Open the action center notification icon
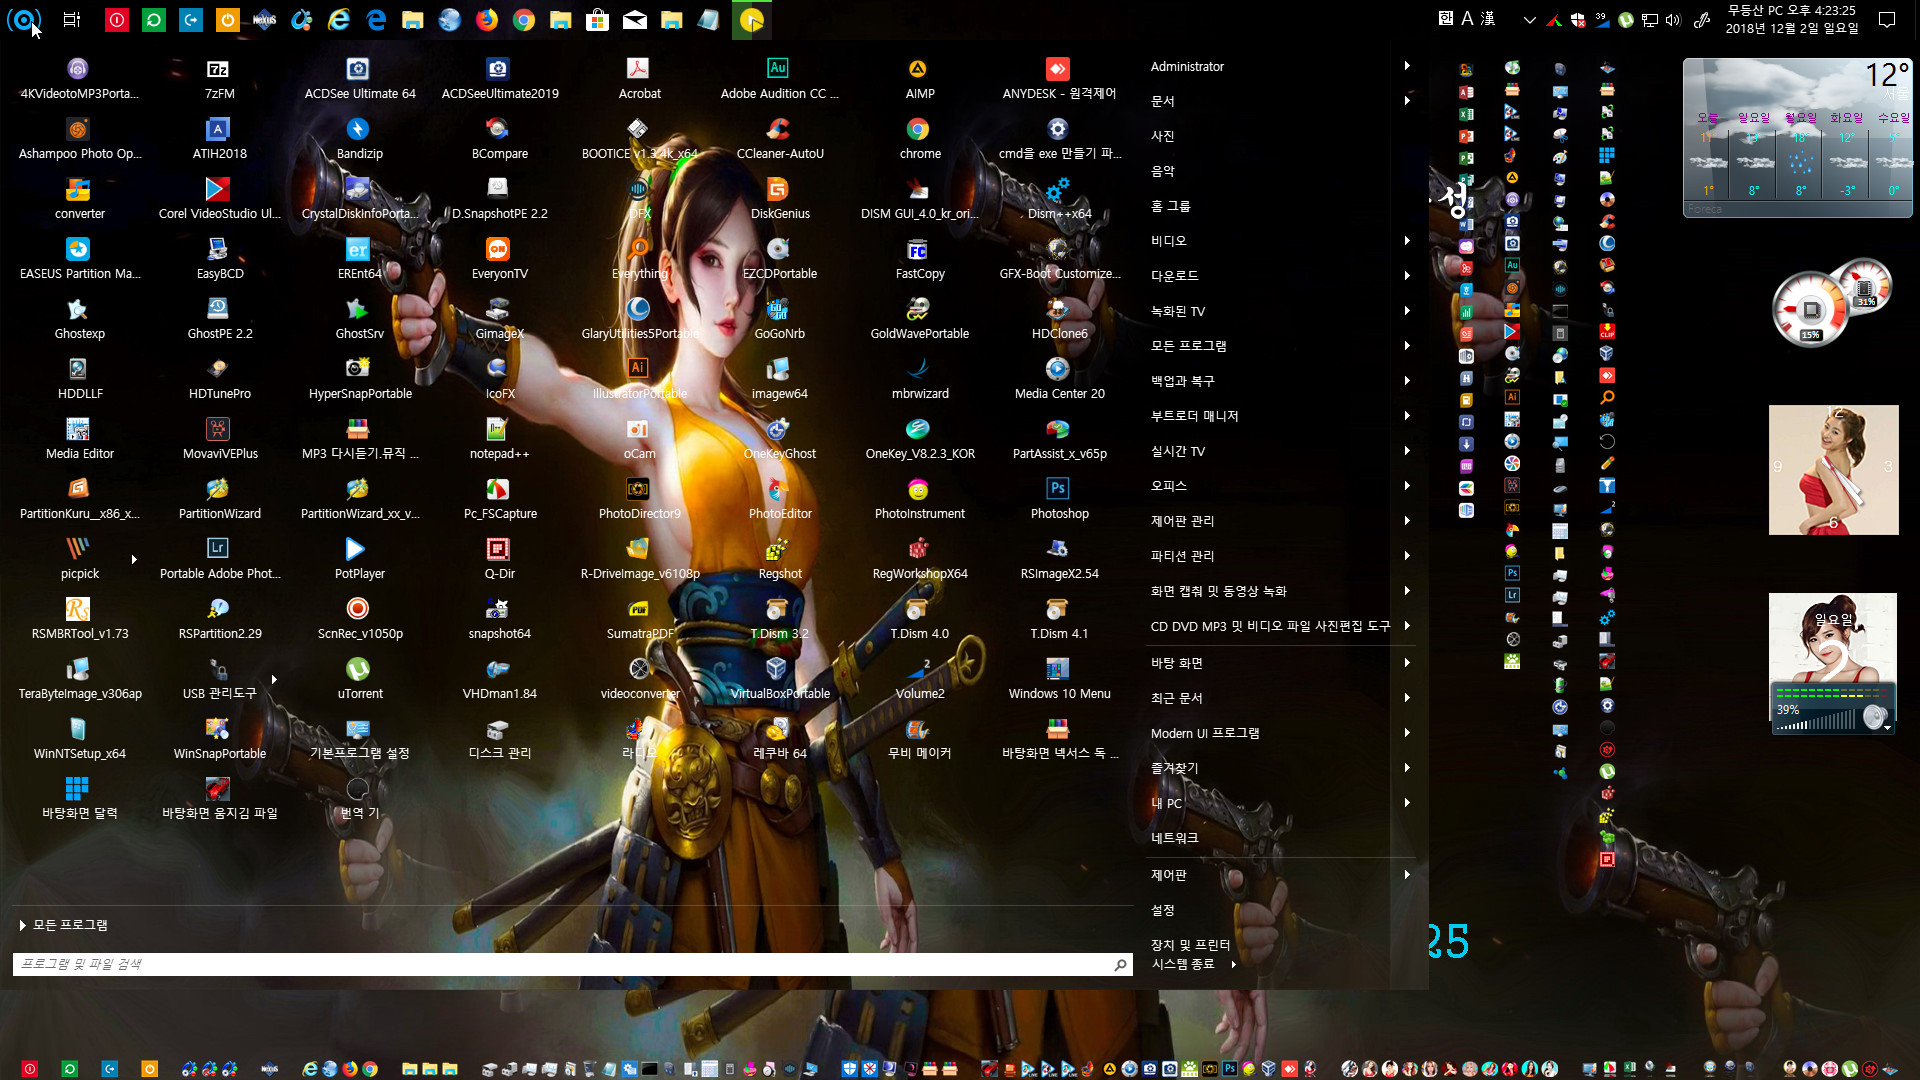The image size is (1920, 1080). pyautogui.click(x=1887, y=19)
